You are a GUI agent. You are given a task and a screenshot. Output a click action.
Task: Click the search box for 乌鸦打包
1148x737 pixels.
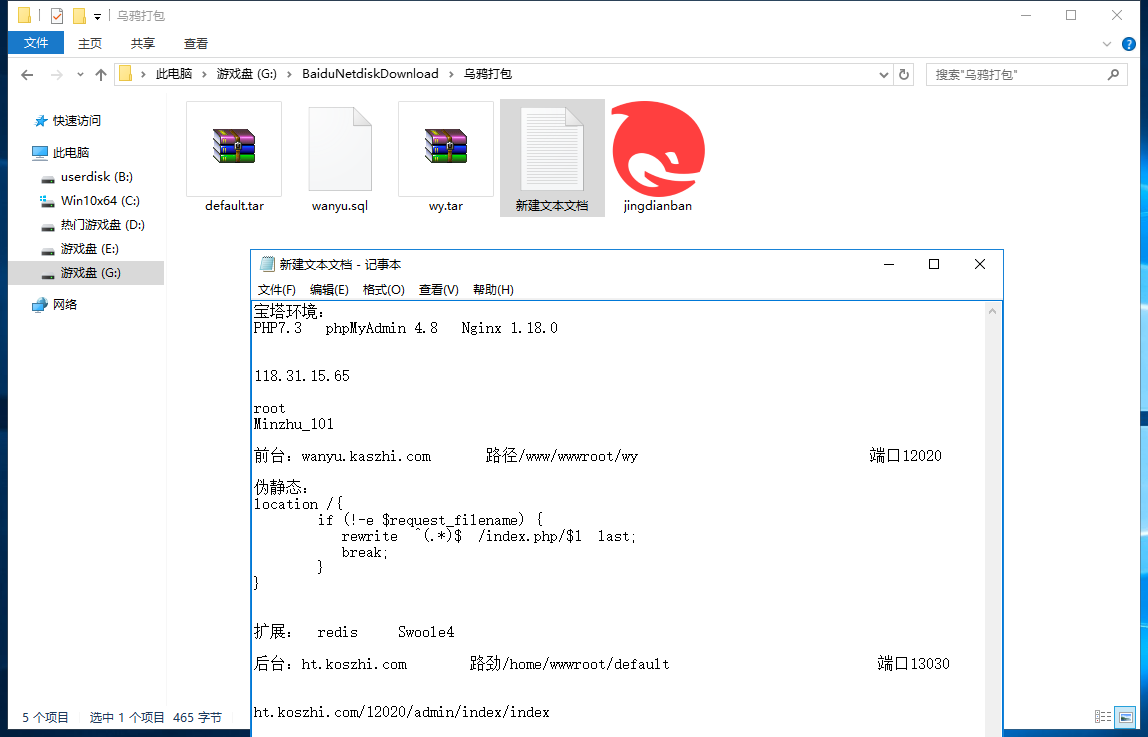click(1015, 74)
